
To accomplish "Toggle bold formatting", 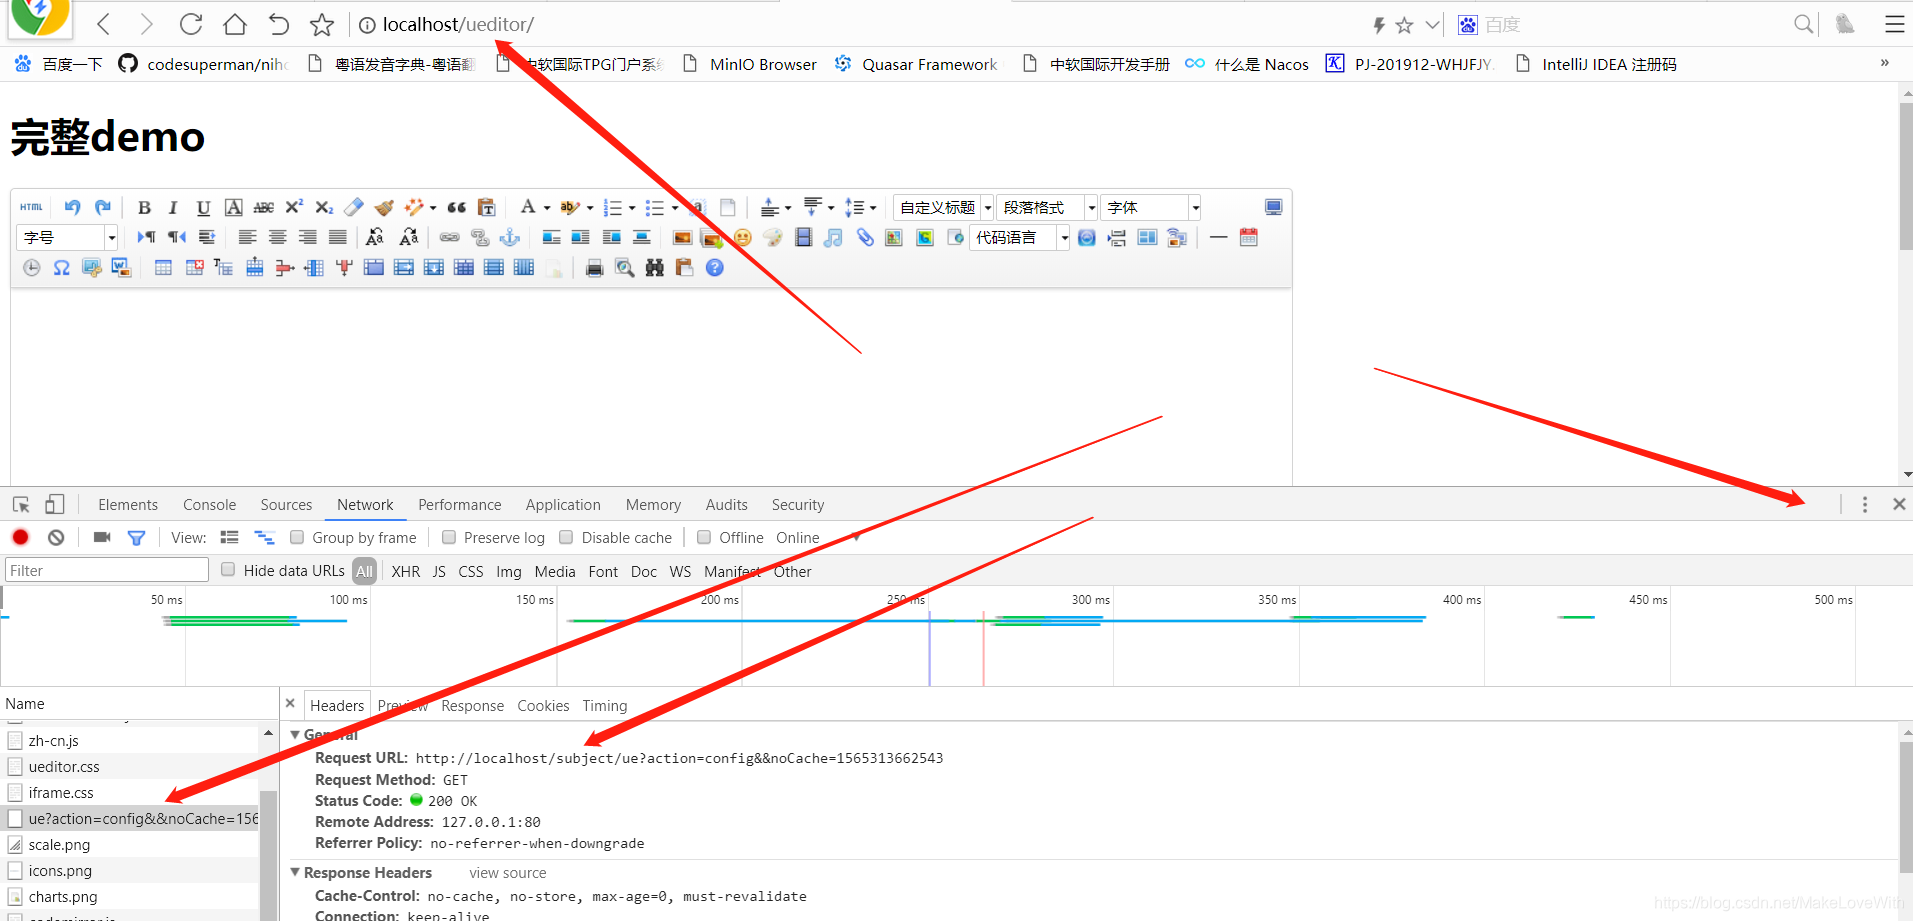I will pyautogui.click(x=144, y=207).
